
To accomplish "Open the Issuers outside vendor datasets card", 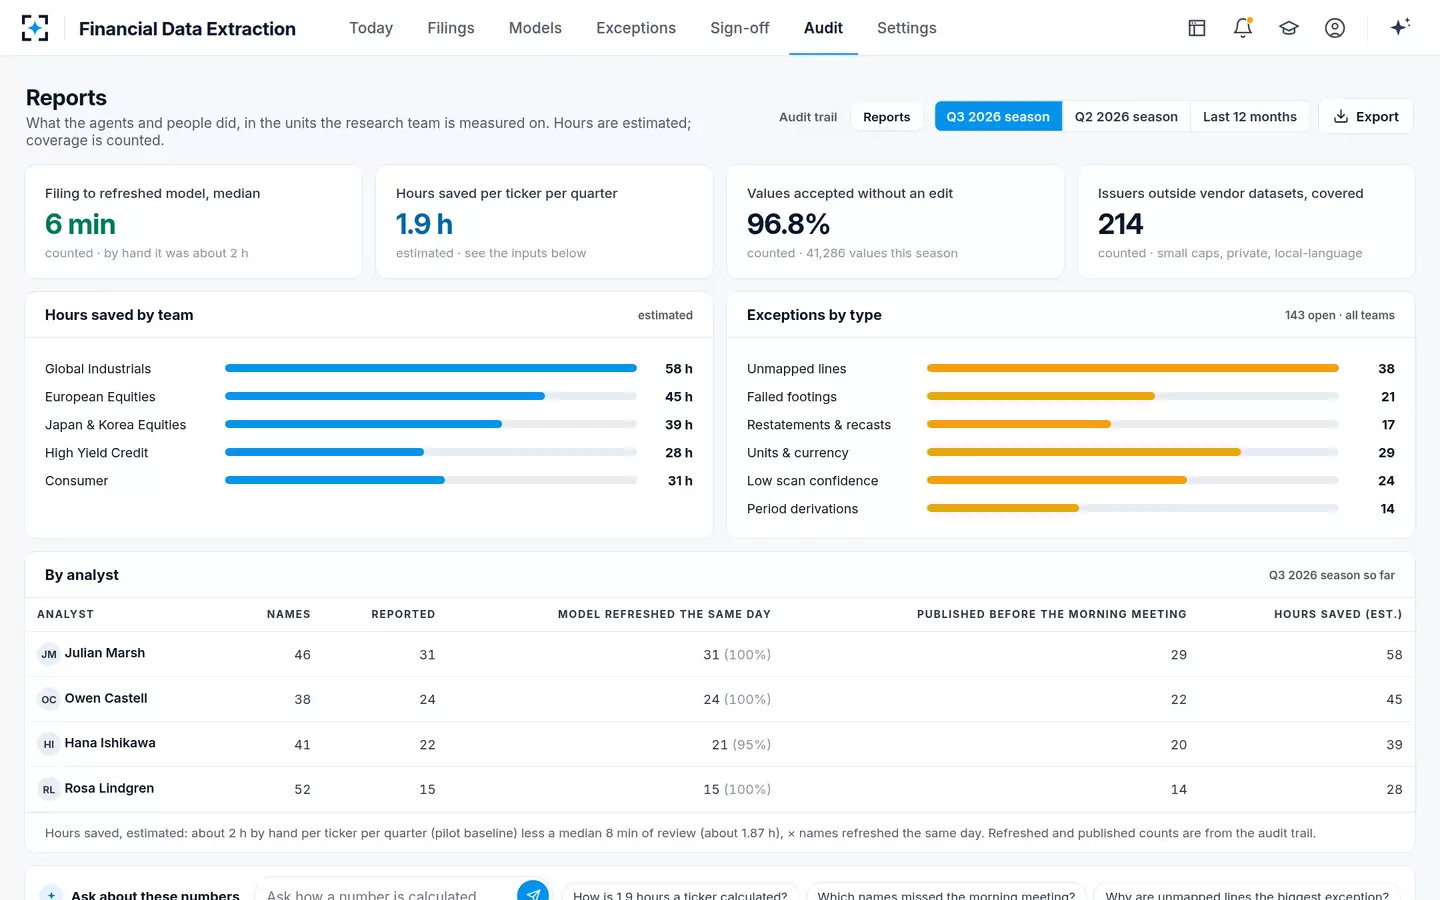I will tap(1246, 222).
